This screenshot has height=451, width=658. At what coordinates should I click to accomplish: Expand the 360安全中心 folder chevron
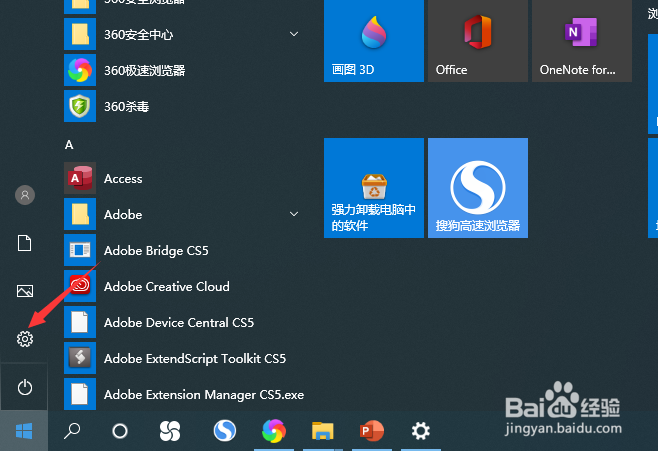pos(294,34)
